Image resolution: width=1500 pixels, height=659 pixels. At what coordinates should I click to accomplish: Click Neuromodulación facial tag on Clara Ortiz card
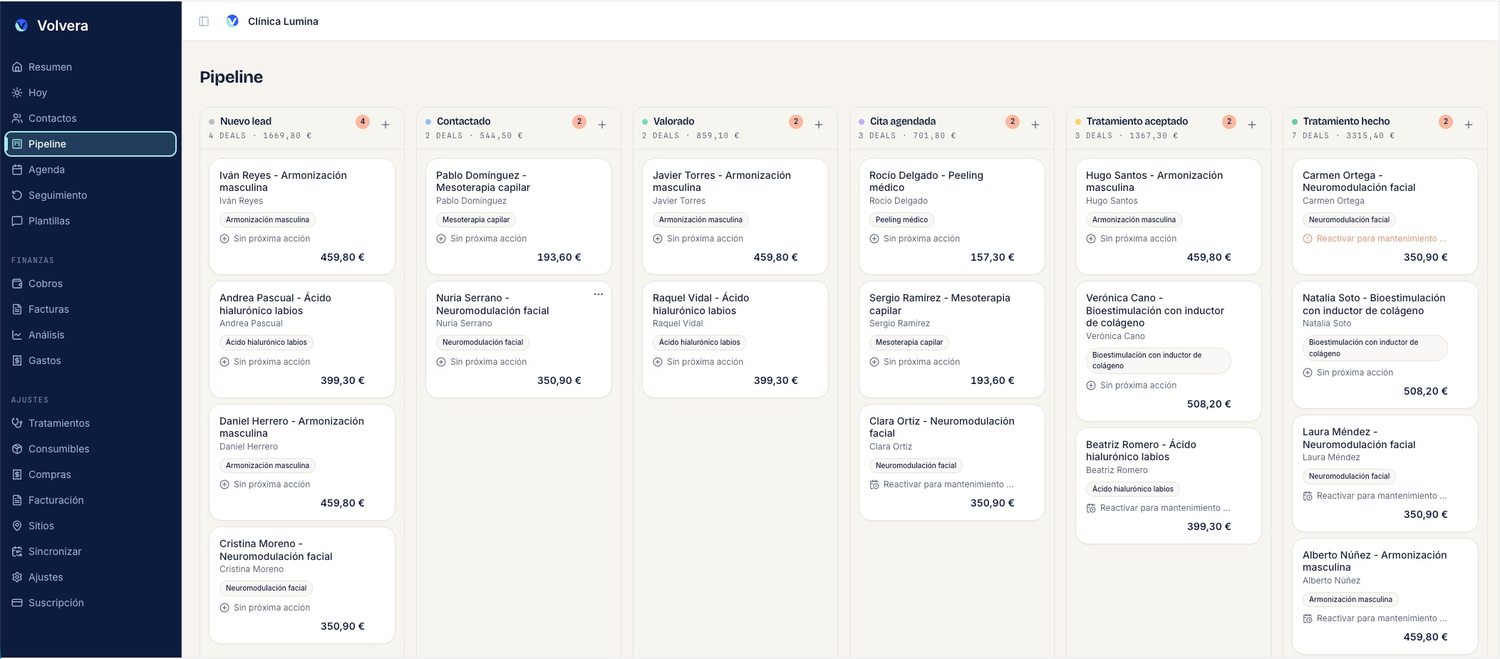pyautogui.click(x=916, y=466)
